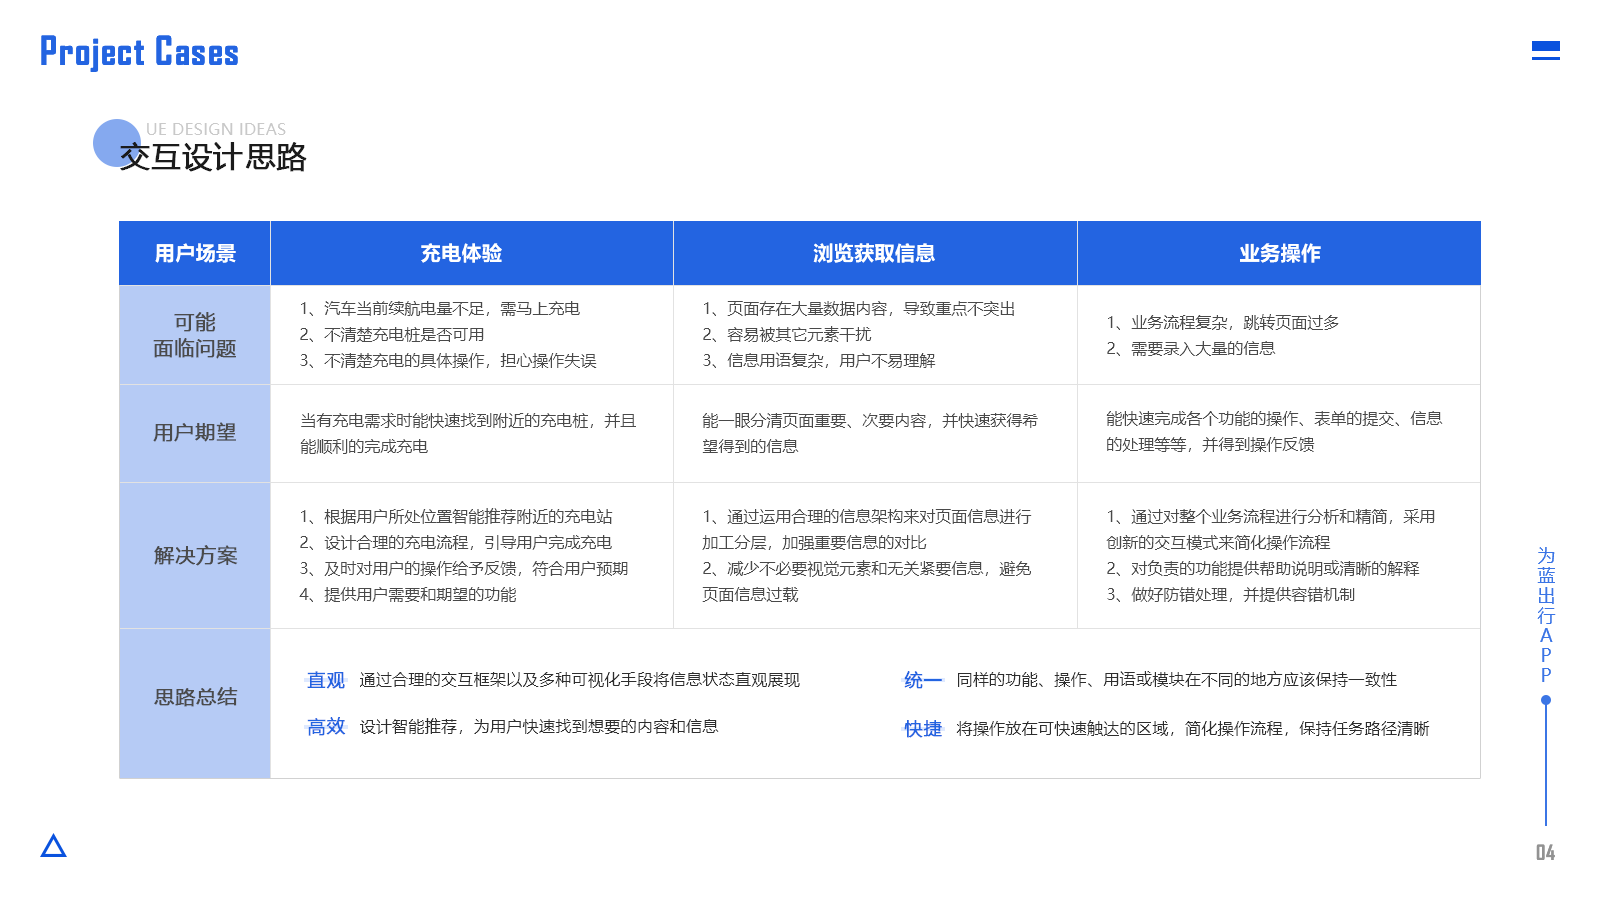This screenshot has width=1600, height=900.
Task: Click text 汽车当前续航电量不足，需马上充电
Action: point(452,309)
